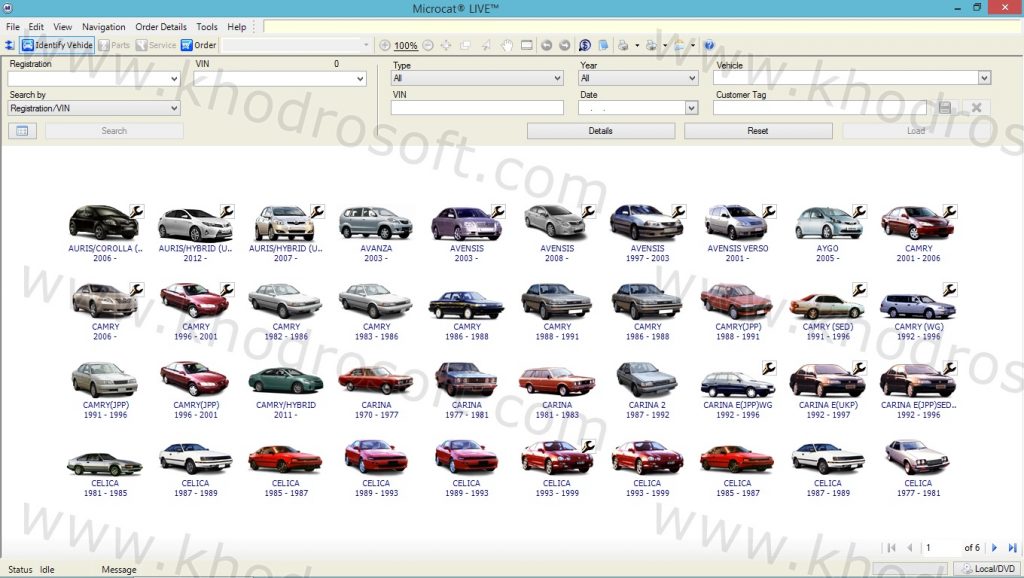Viewport: 1024px width, 578px height.
Task: Open the Navigation menu
Action: tap(103, 27)
